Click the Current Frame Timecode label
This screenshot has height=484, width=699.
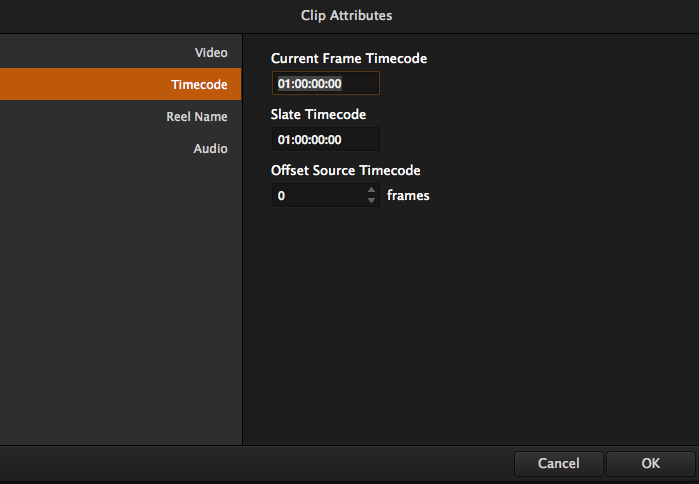click(x=348, y=59)
